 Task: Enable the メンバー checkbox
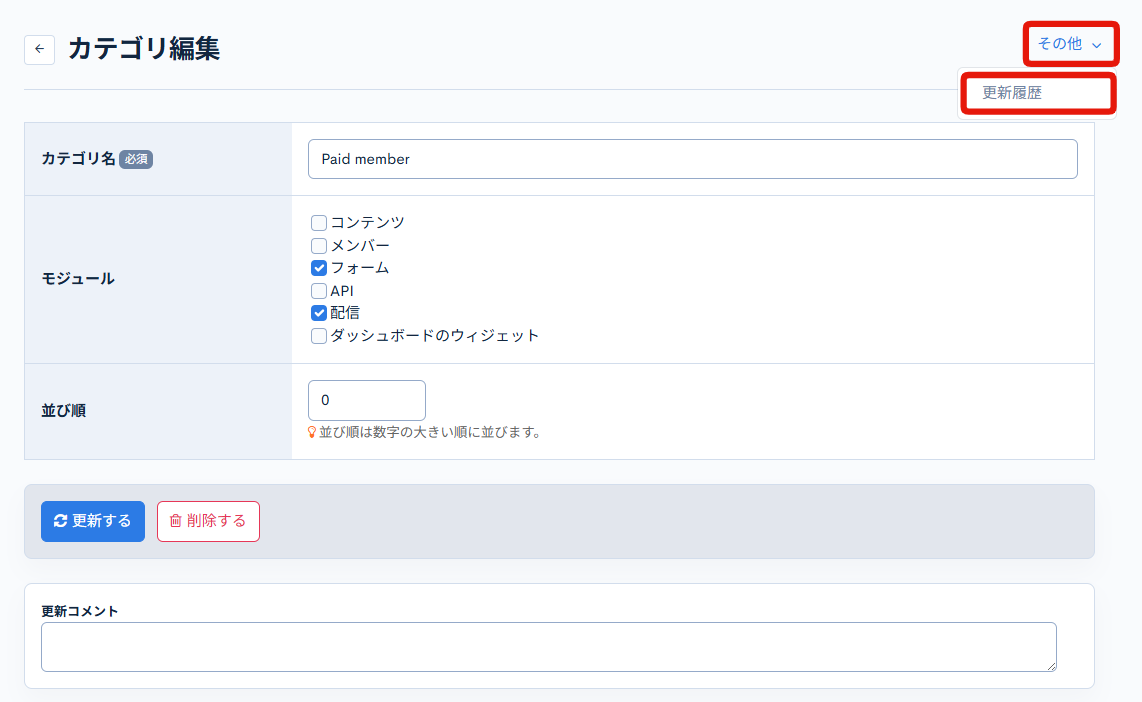pos(319,245)
